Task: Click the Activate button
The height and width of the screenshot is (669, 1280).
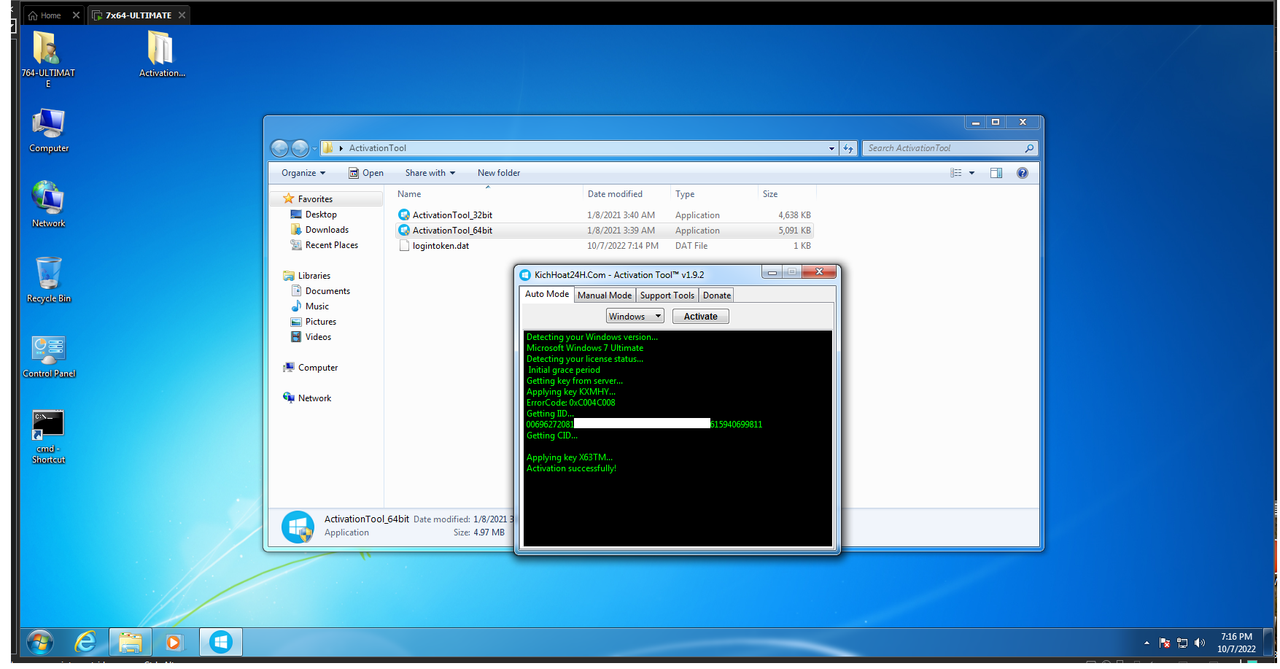Action: point(700,316)
